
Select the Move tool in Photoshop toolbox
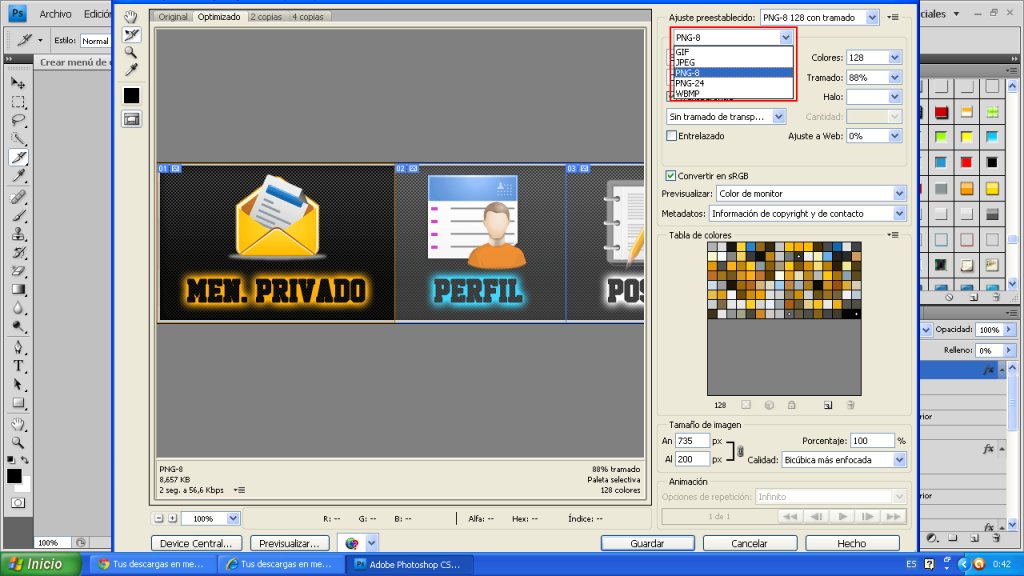point(18,83)
